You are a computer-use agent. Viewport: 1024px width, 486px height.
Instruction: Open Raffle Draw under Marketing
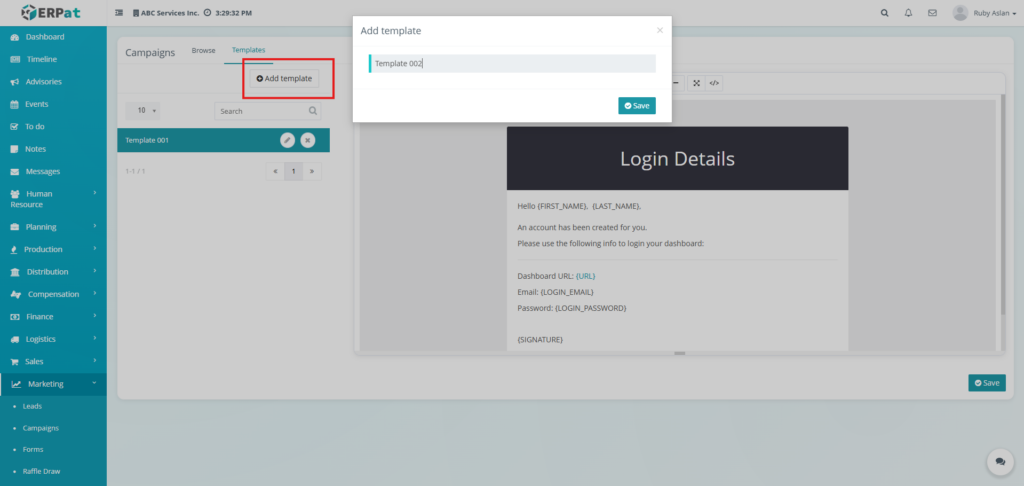pyautogui.click(x=42, y=471)
